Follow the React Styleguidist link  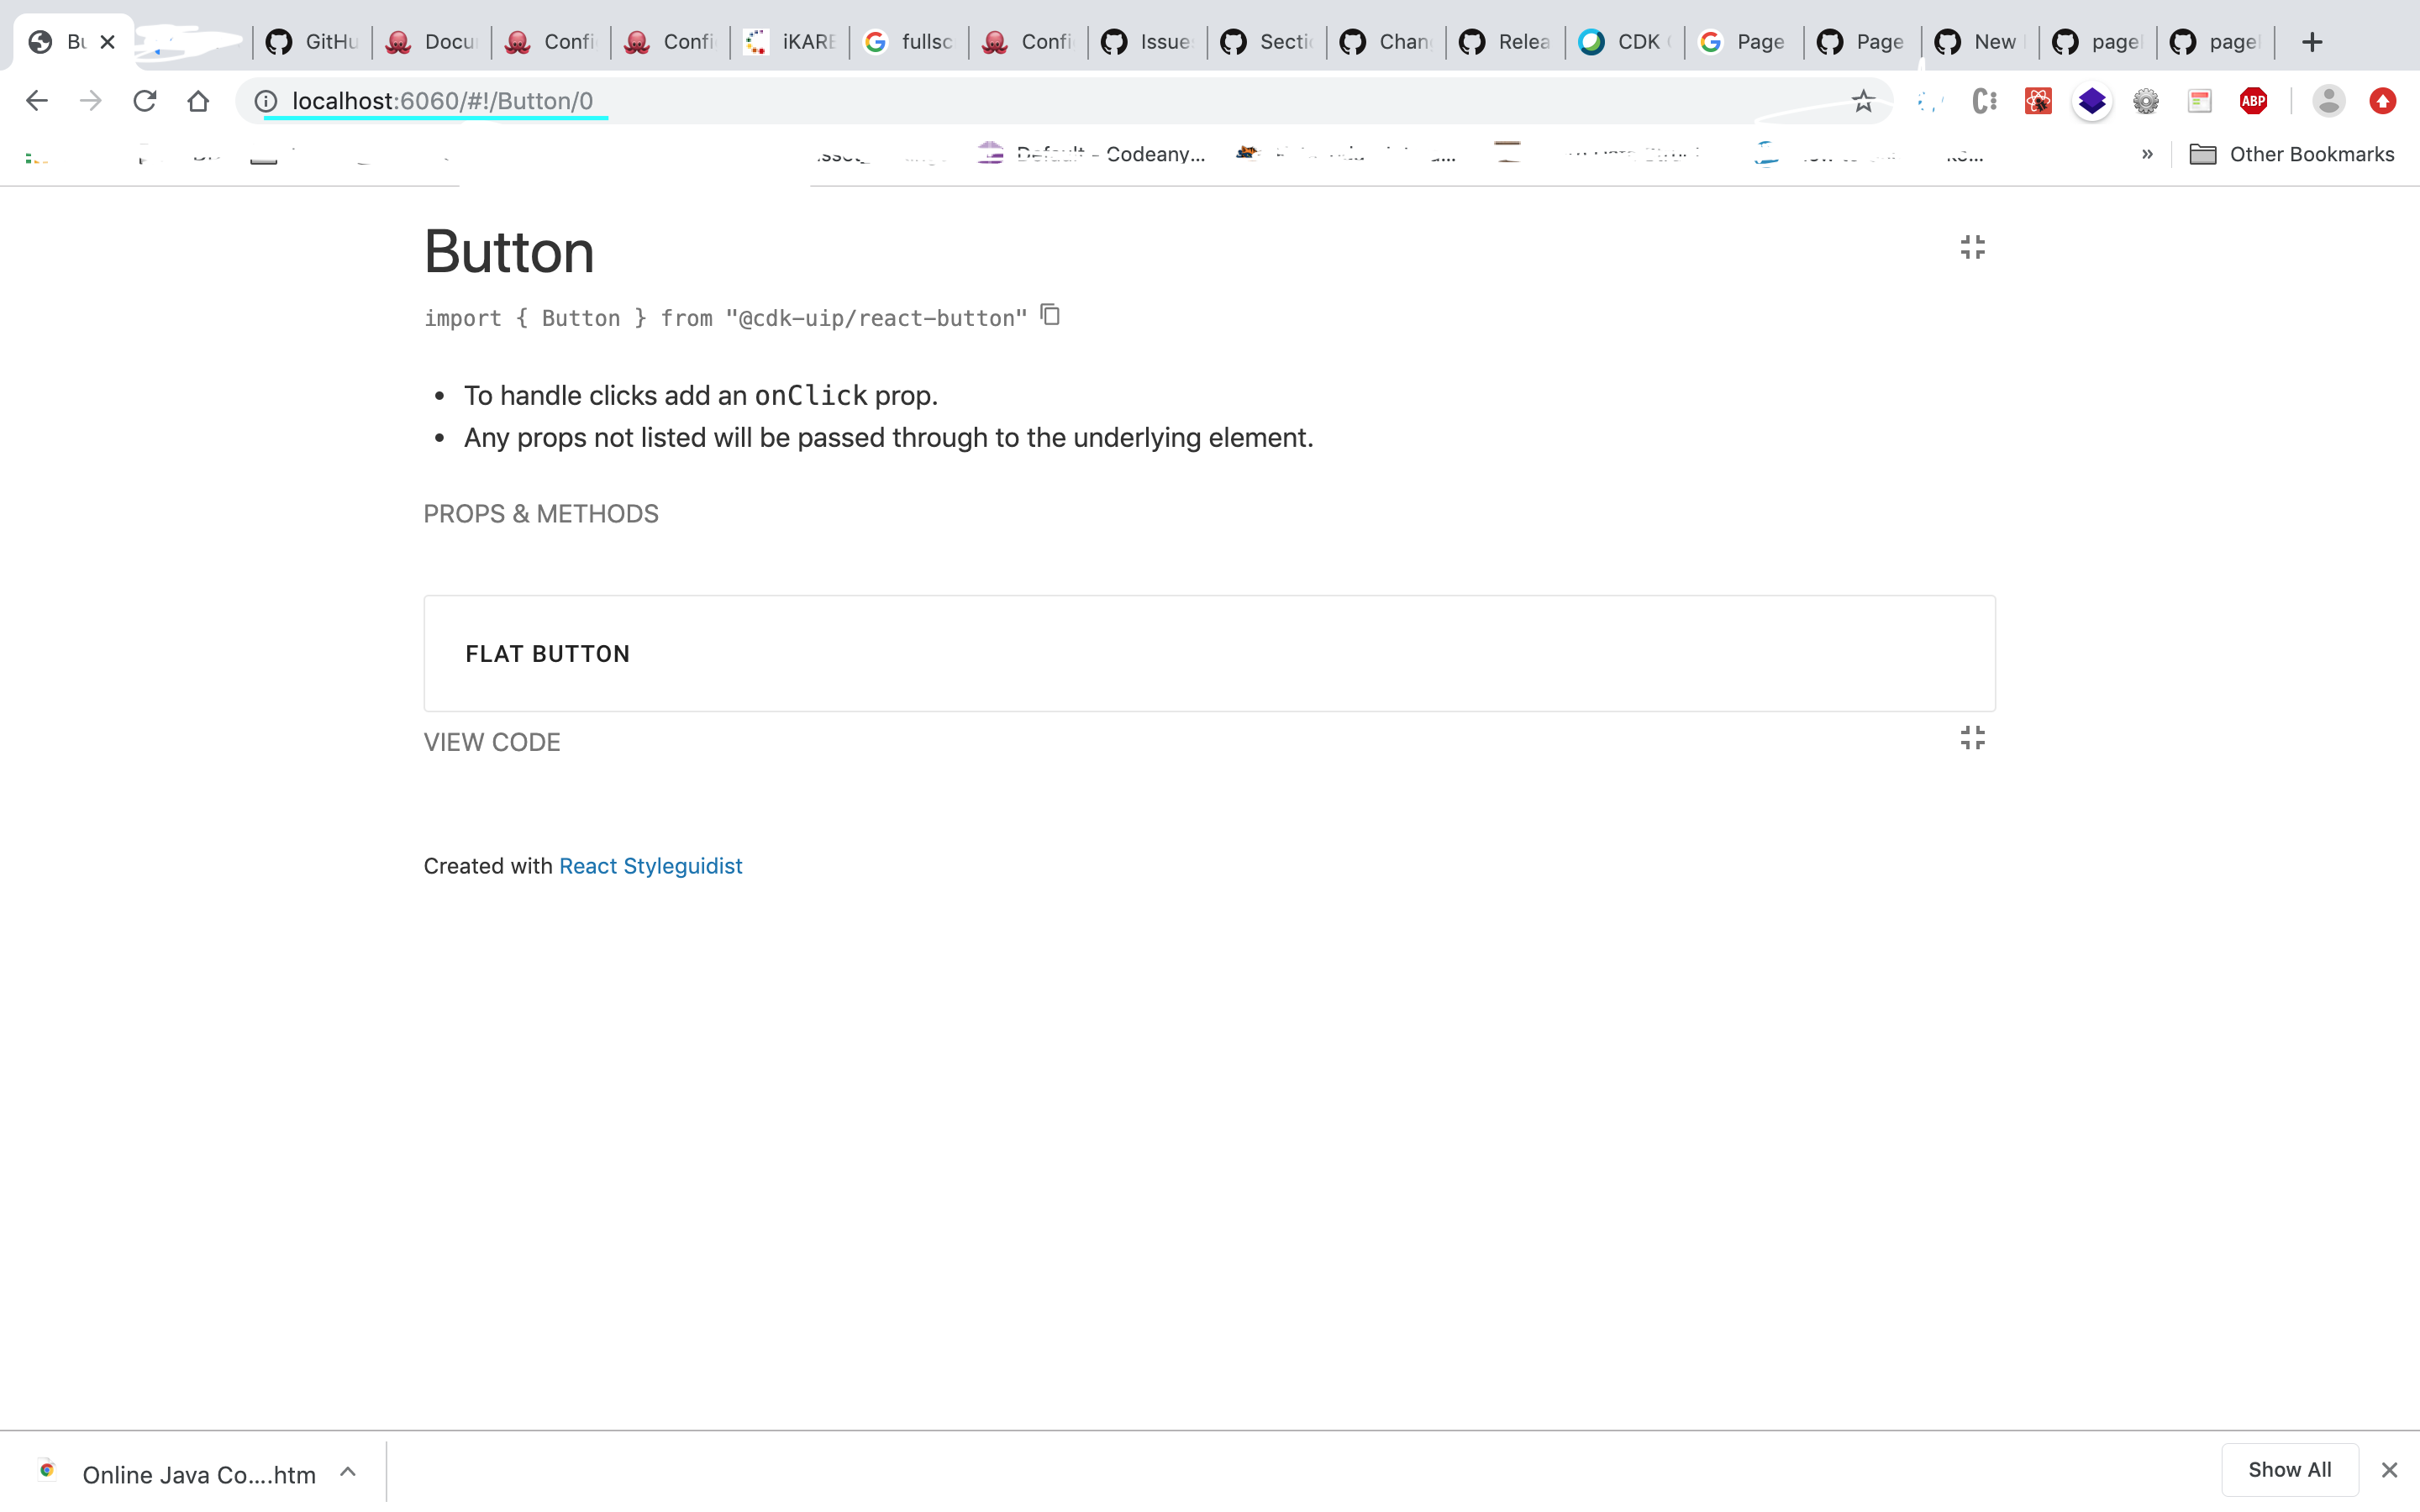[650, 866]
